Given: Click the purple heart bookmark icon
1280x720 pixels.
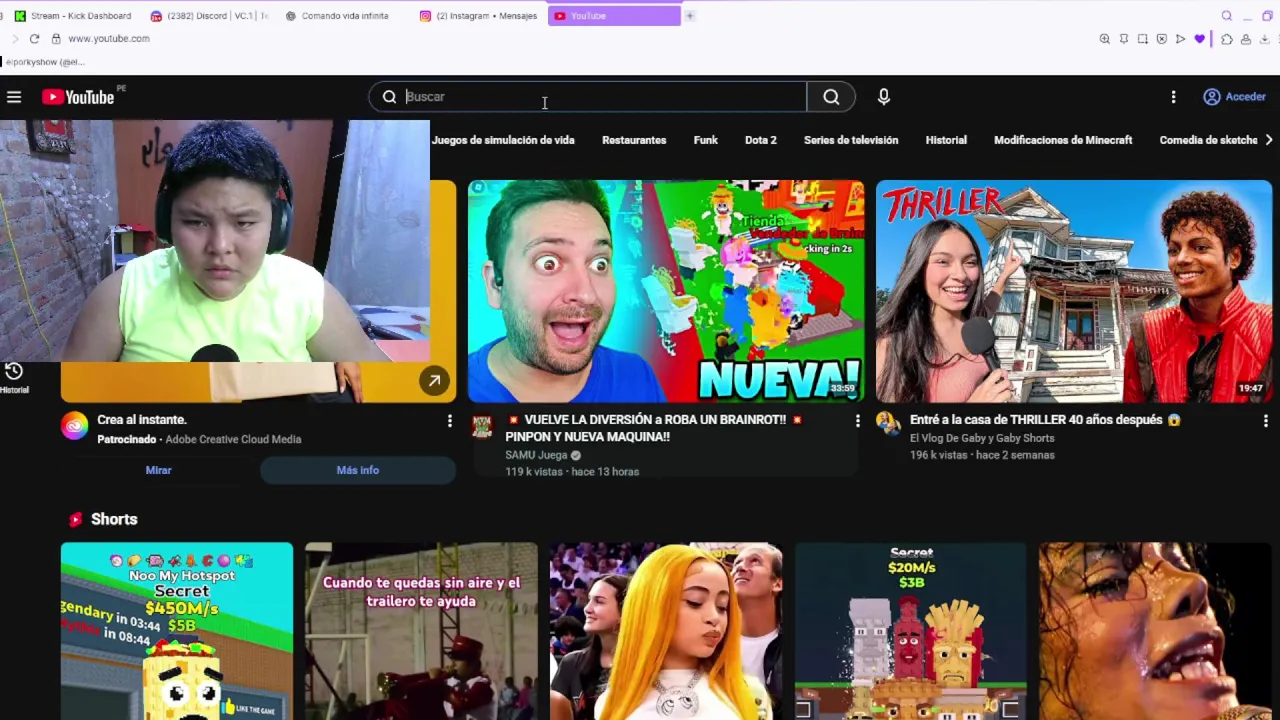Looking at the screenshot, I should pos(1199,39).
